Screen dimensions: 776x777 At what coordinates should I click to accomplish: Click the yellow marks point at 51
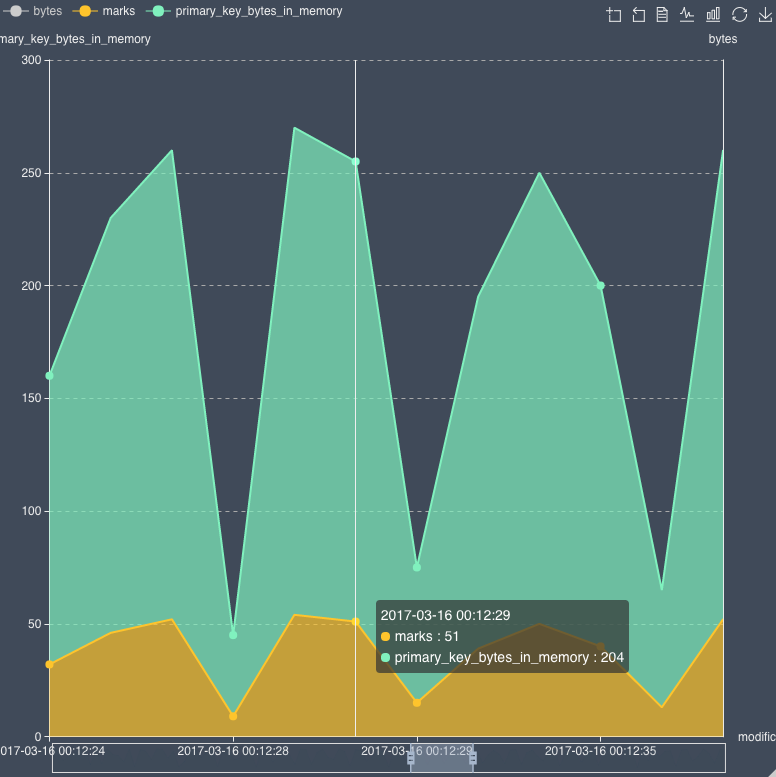click(355, 622)
